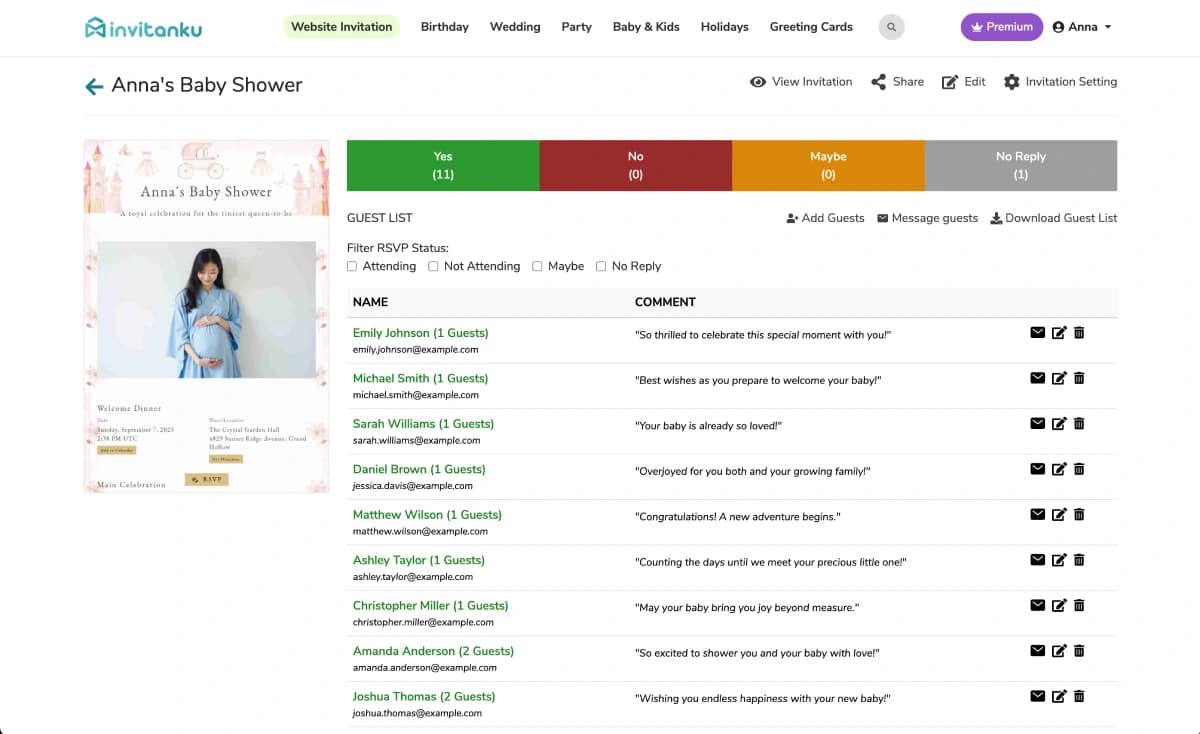Go to Birthday menu
The image size is (1200, 734).
(x=445, y=27)
